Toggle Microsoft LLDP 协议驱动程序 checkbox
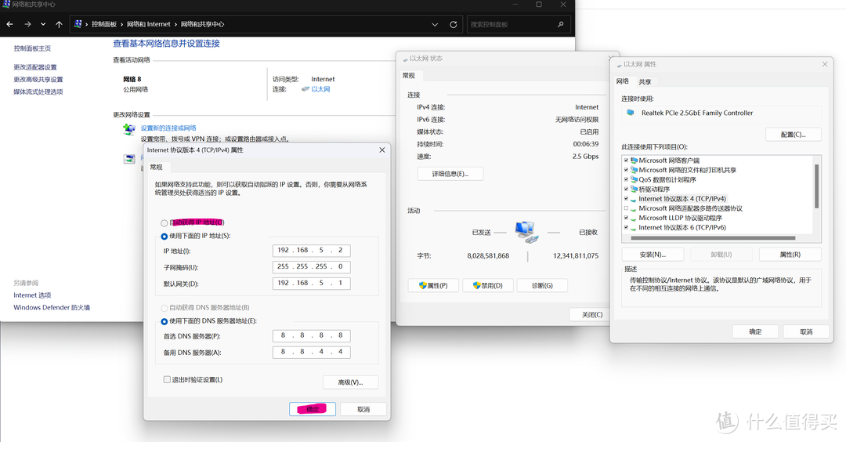 pyautogui.click(x=626, y=218)
